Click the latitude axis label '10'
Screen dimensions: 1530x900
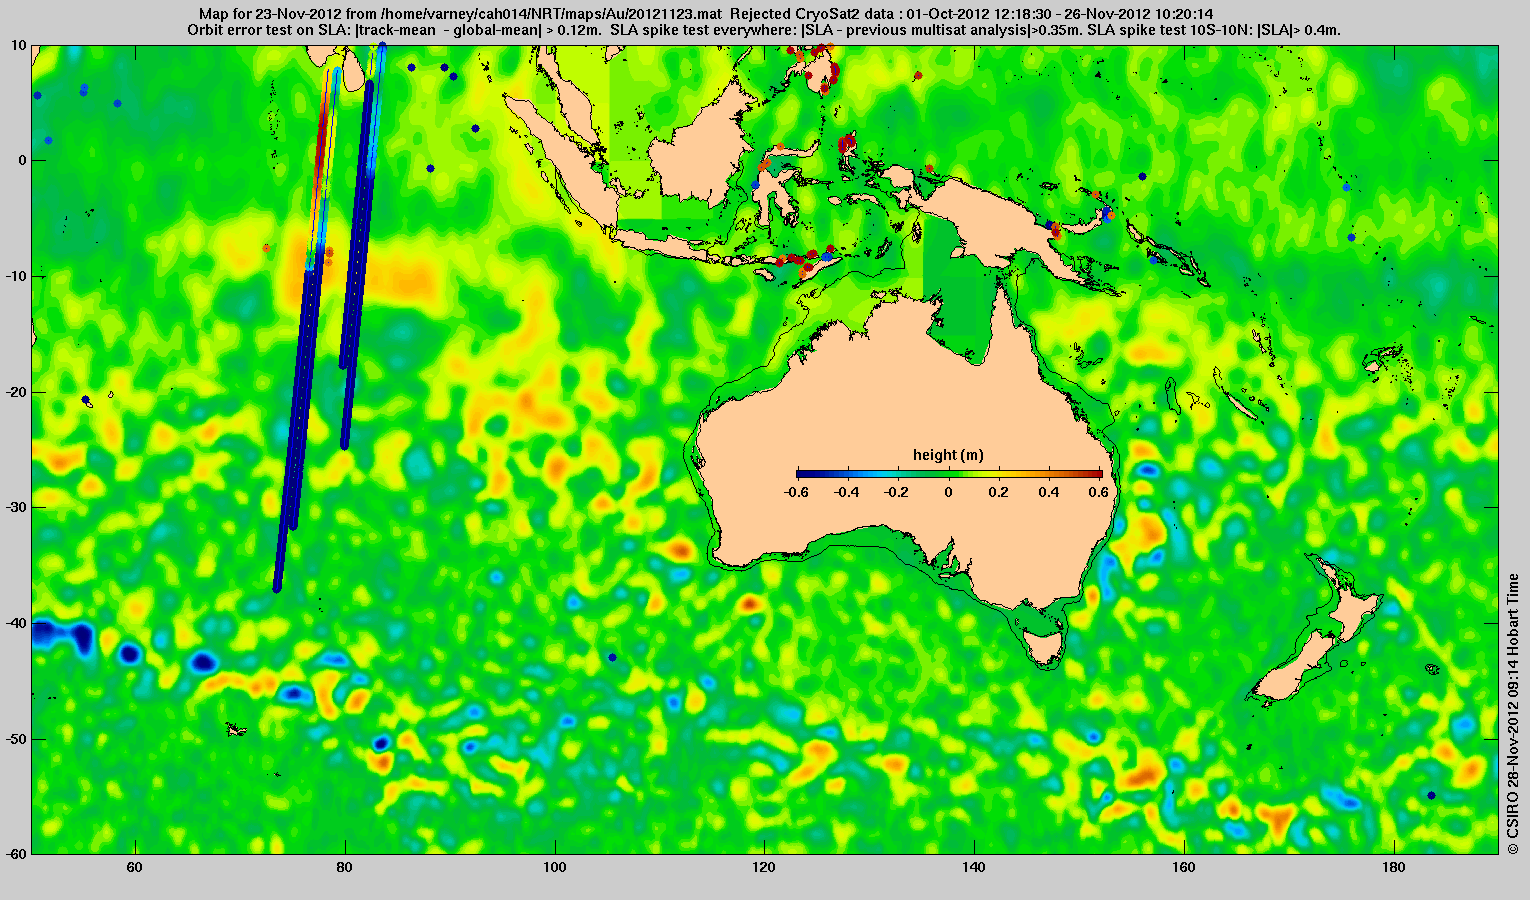19,45
